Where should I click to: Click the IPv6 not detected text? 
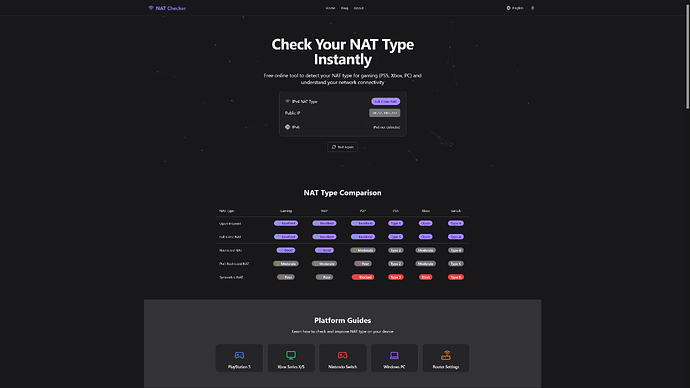coord(386,127)
